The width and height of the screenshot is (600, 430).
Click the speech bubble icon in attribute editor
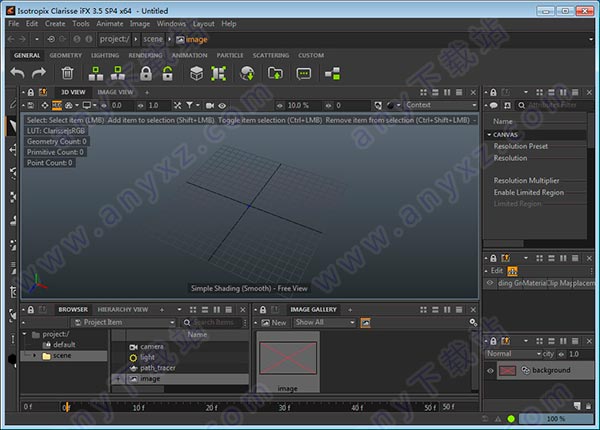[x=494, y=105]
